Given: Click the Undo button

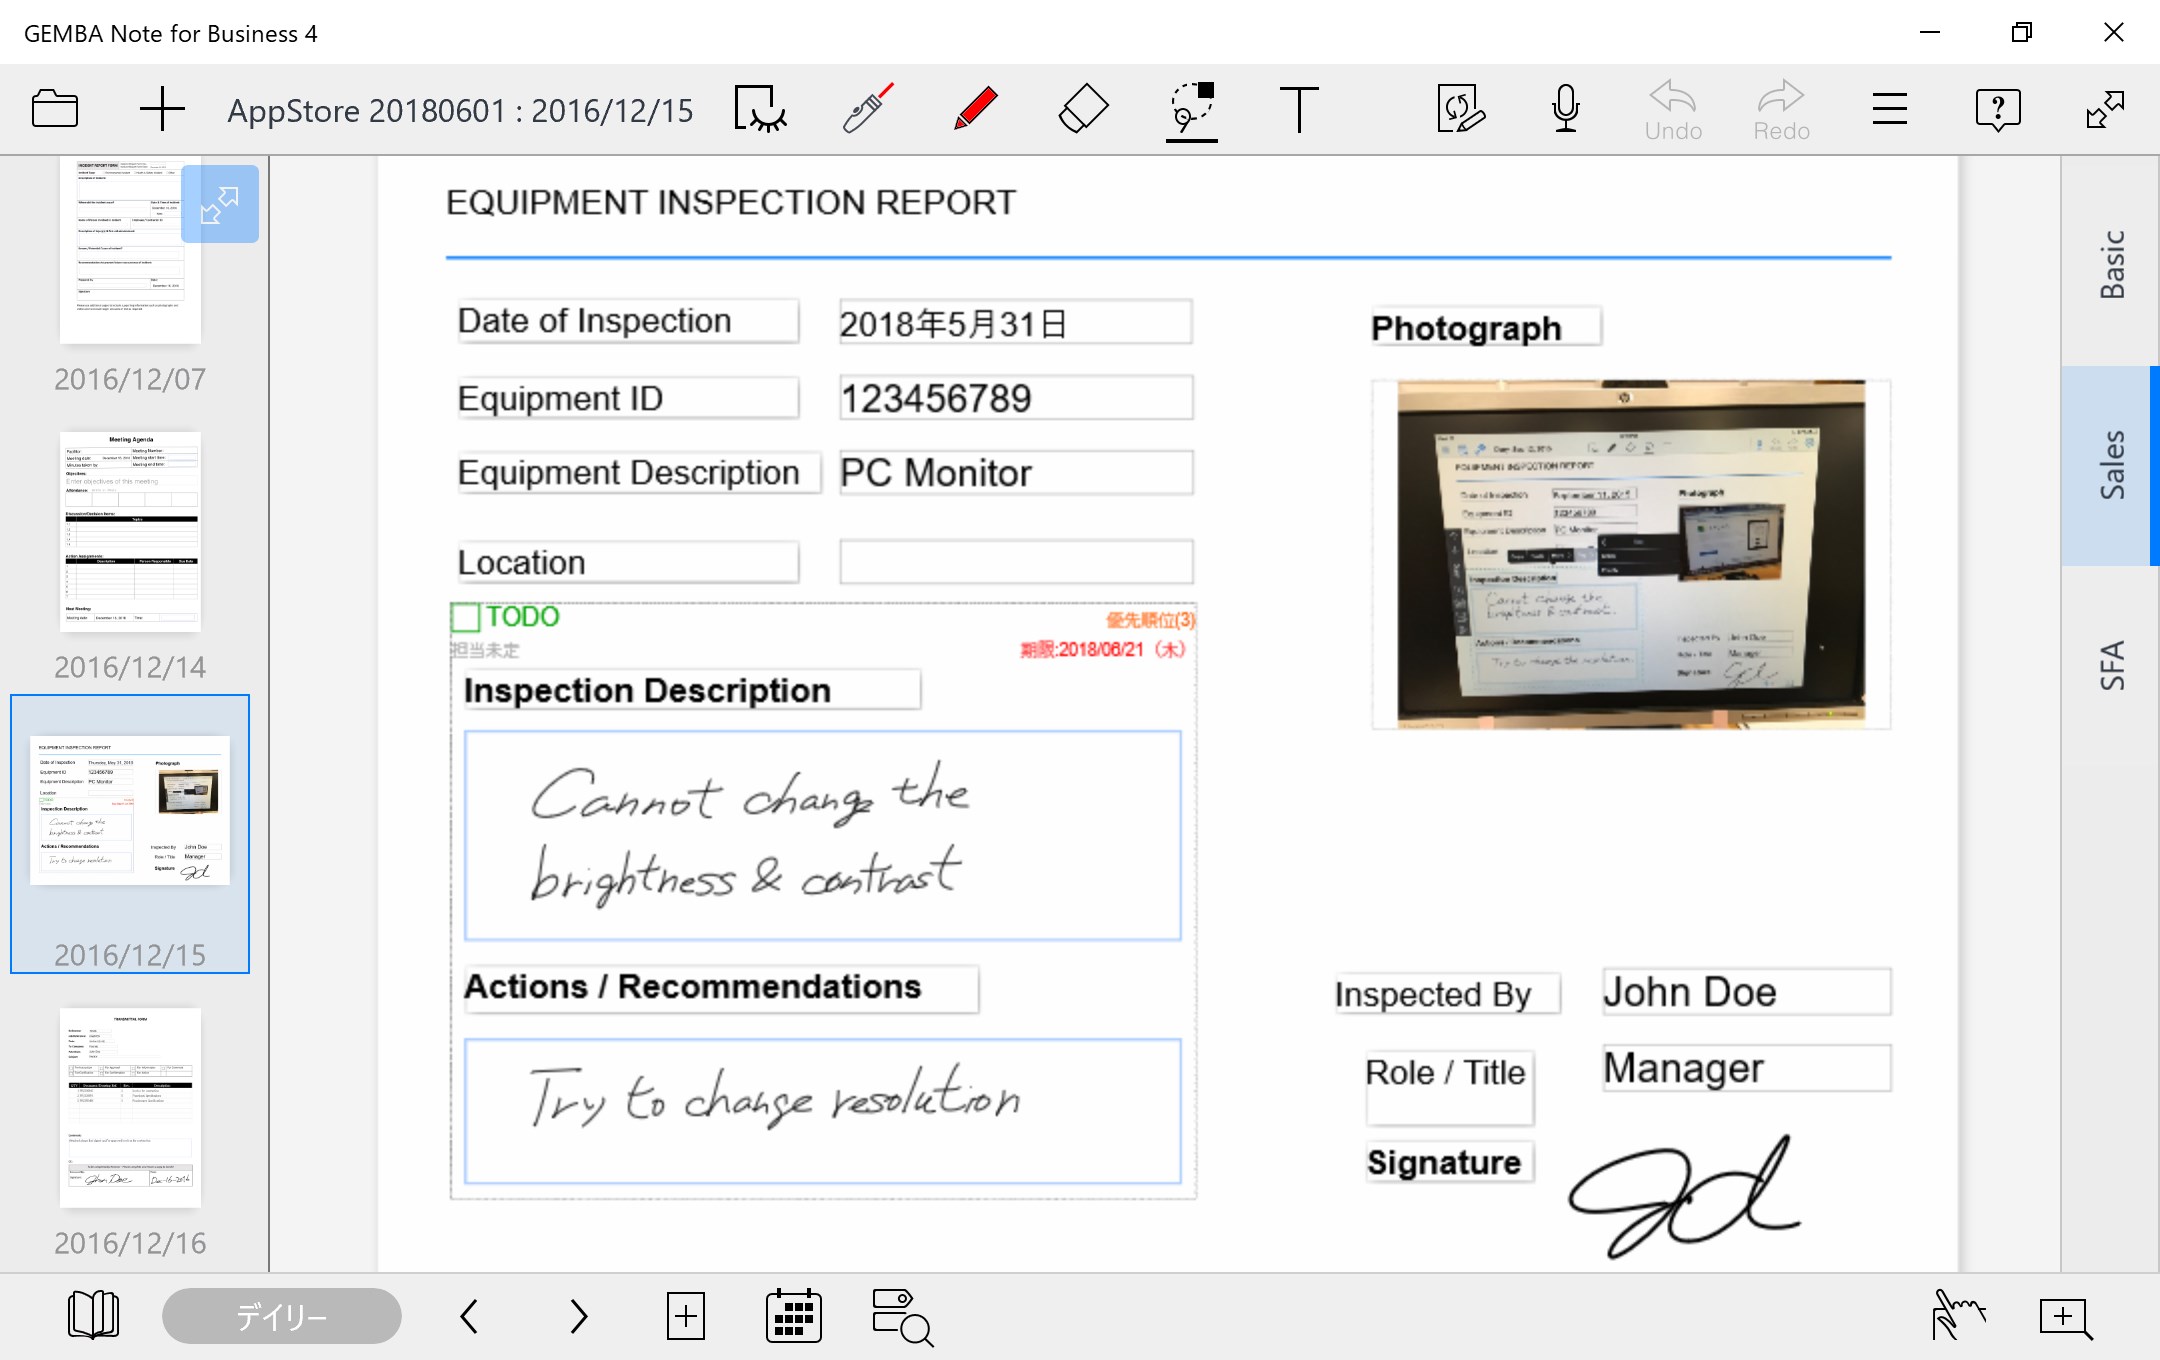Looking at the screenshot, I should point(1673,111).
